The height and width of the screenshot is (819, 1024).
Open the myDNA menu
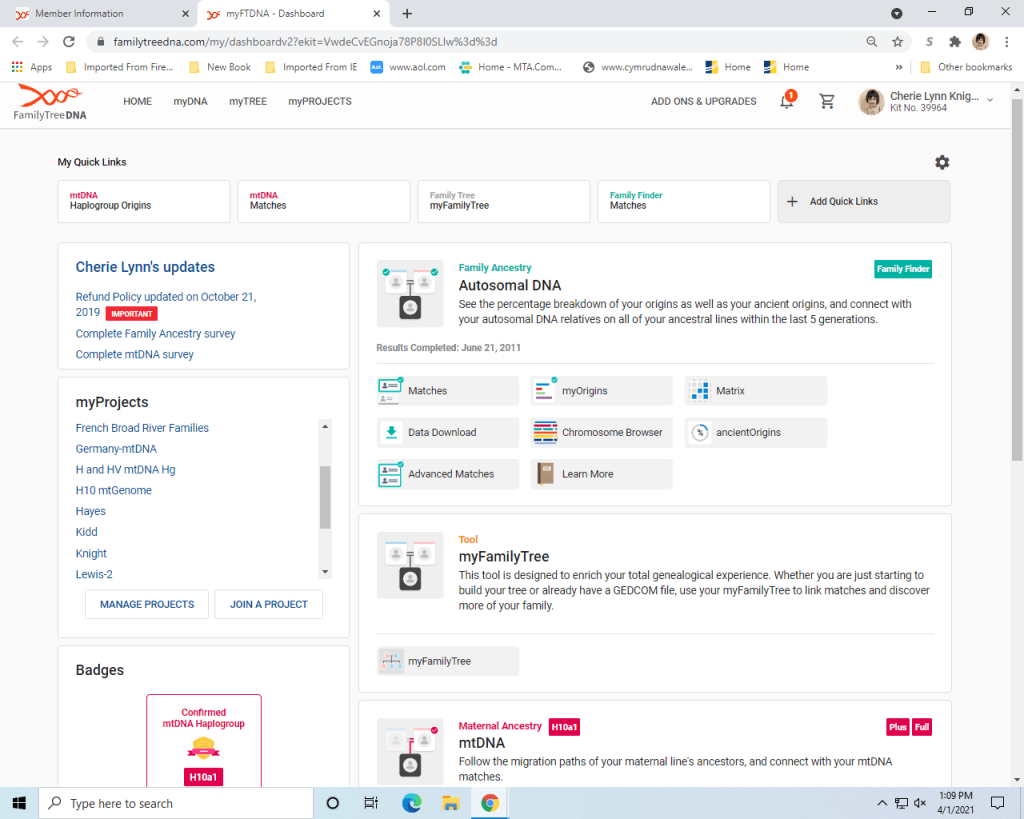[x=190, y=101]
